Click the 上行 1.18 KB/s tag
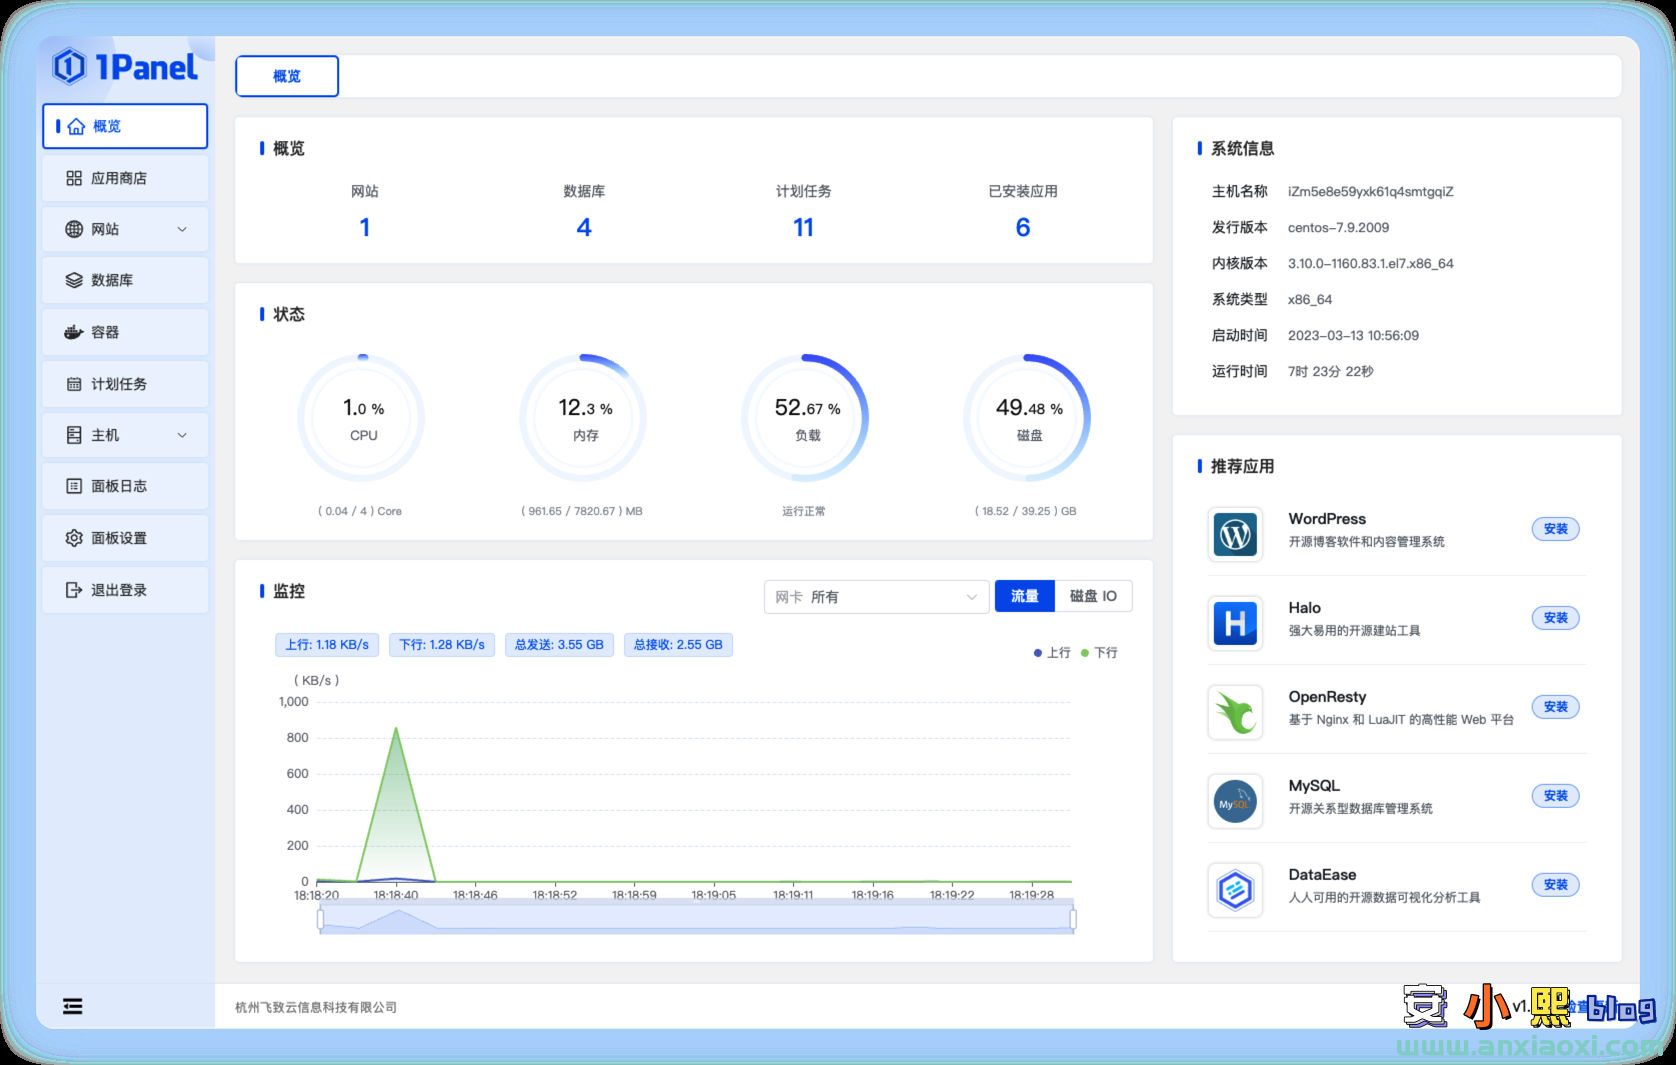Viewport: 1676px width, 1065px height. tap(327, 645)
